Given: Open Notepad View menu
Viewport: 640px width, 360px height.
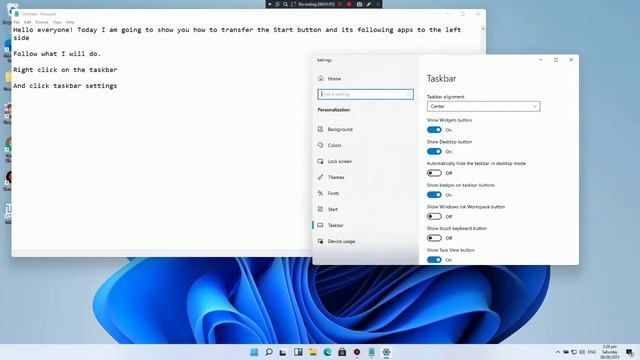Looking at the screenshot, I should (57, 22).
